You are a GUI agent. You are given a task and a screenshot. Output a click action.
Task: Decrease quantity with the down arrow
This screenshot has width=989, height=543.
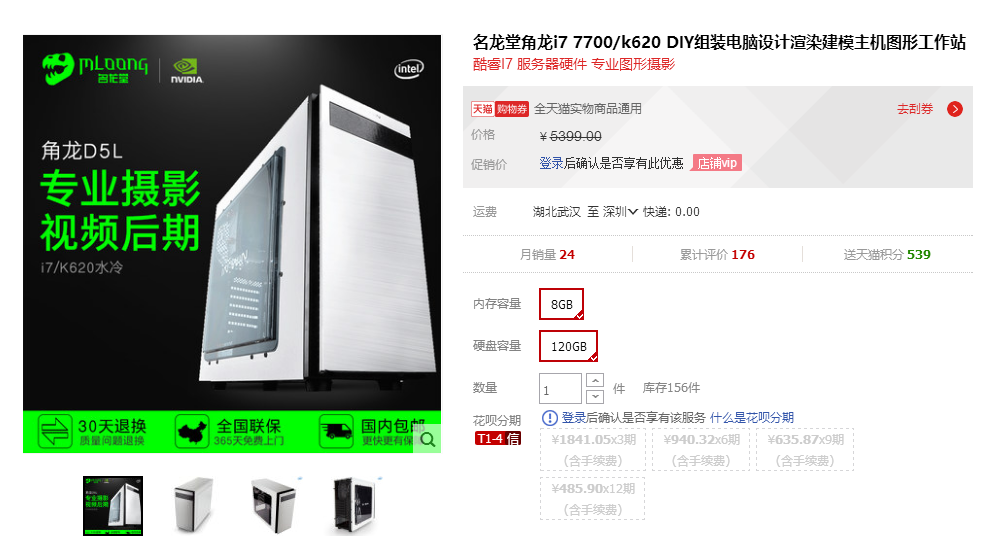coord(595,397)
